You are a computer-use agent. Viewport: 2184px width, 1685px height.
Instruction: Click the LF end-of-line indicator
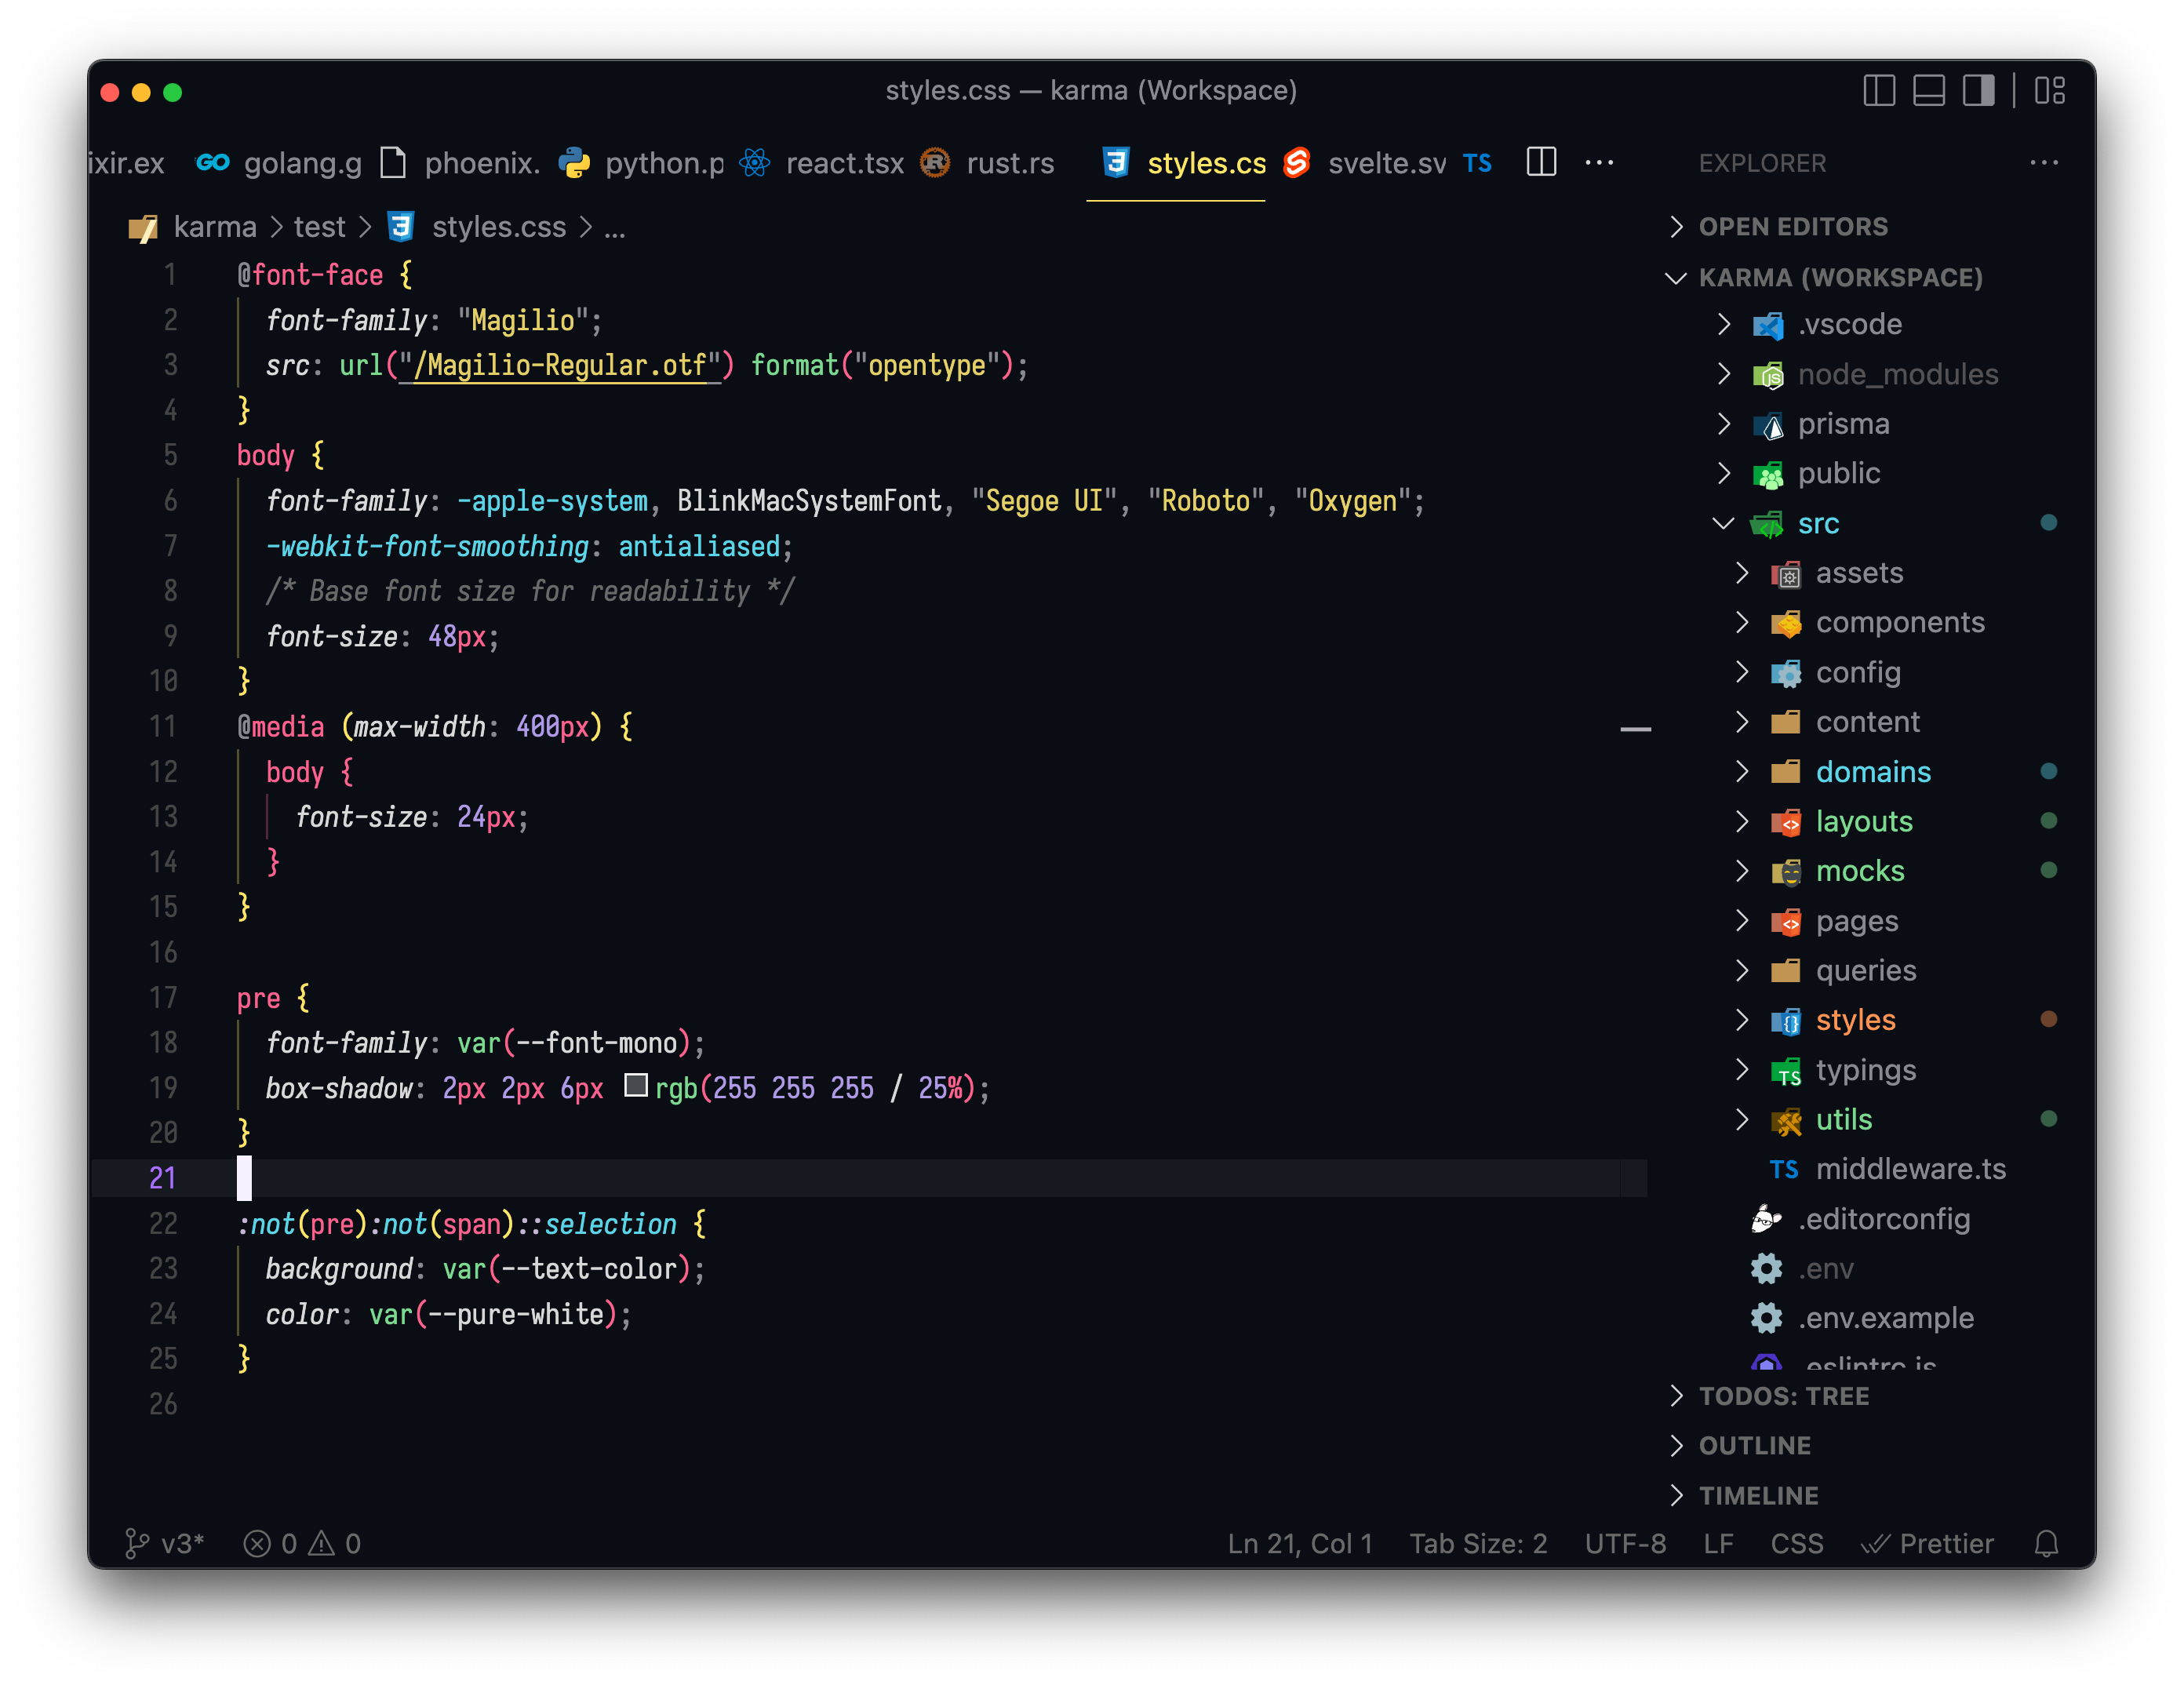point(1719,1543)
